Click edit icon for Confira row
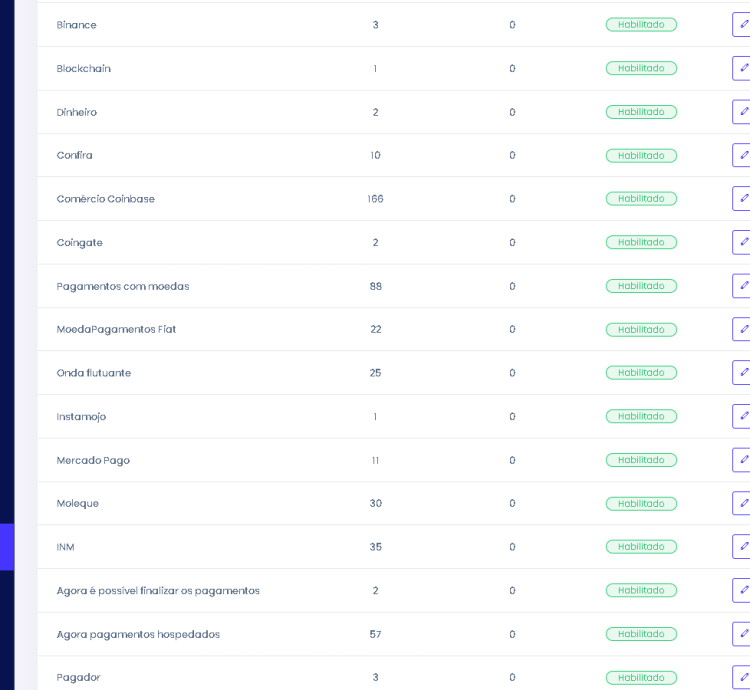The width and height of the screenshot is (750, 690). coord(742,155)
